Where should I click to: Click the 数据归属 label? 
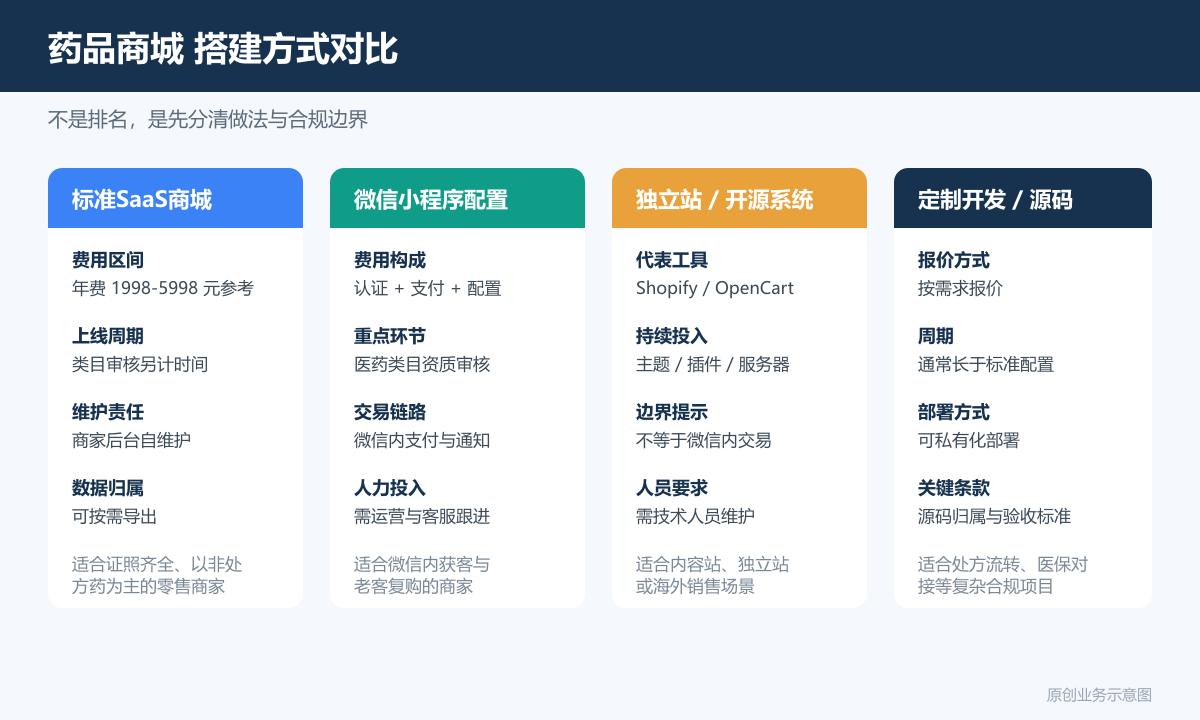click(108, 488)
